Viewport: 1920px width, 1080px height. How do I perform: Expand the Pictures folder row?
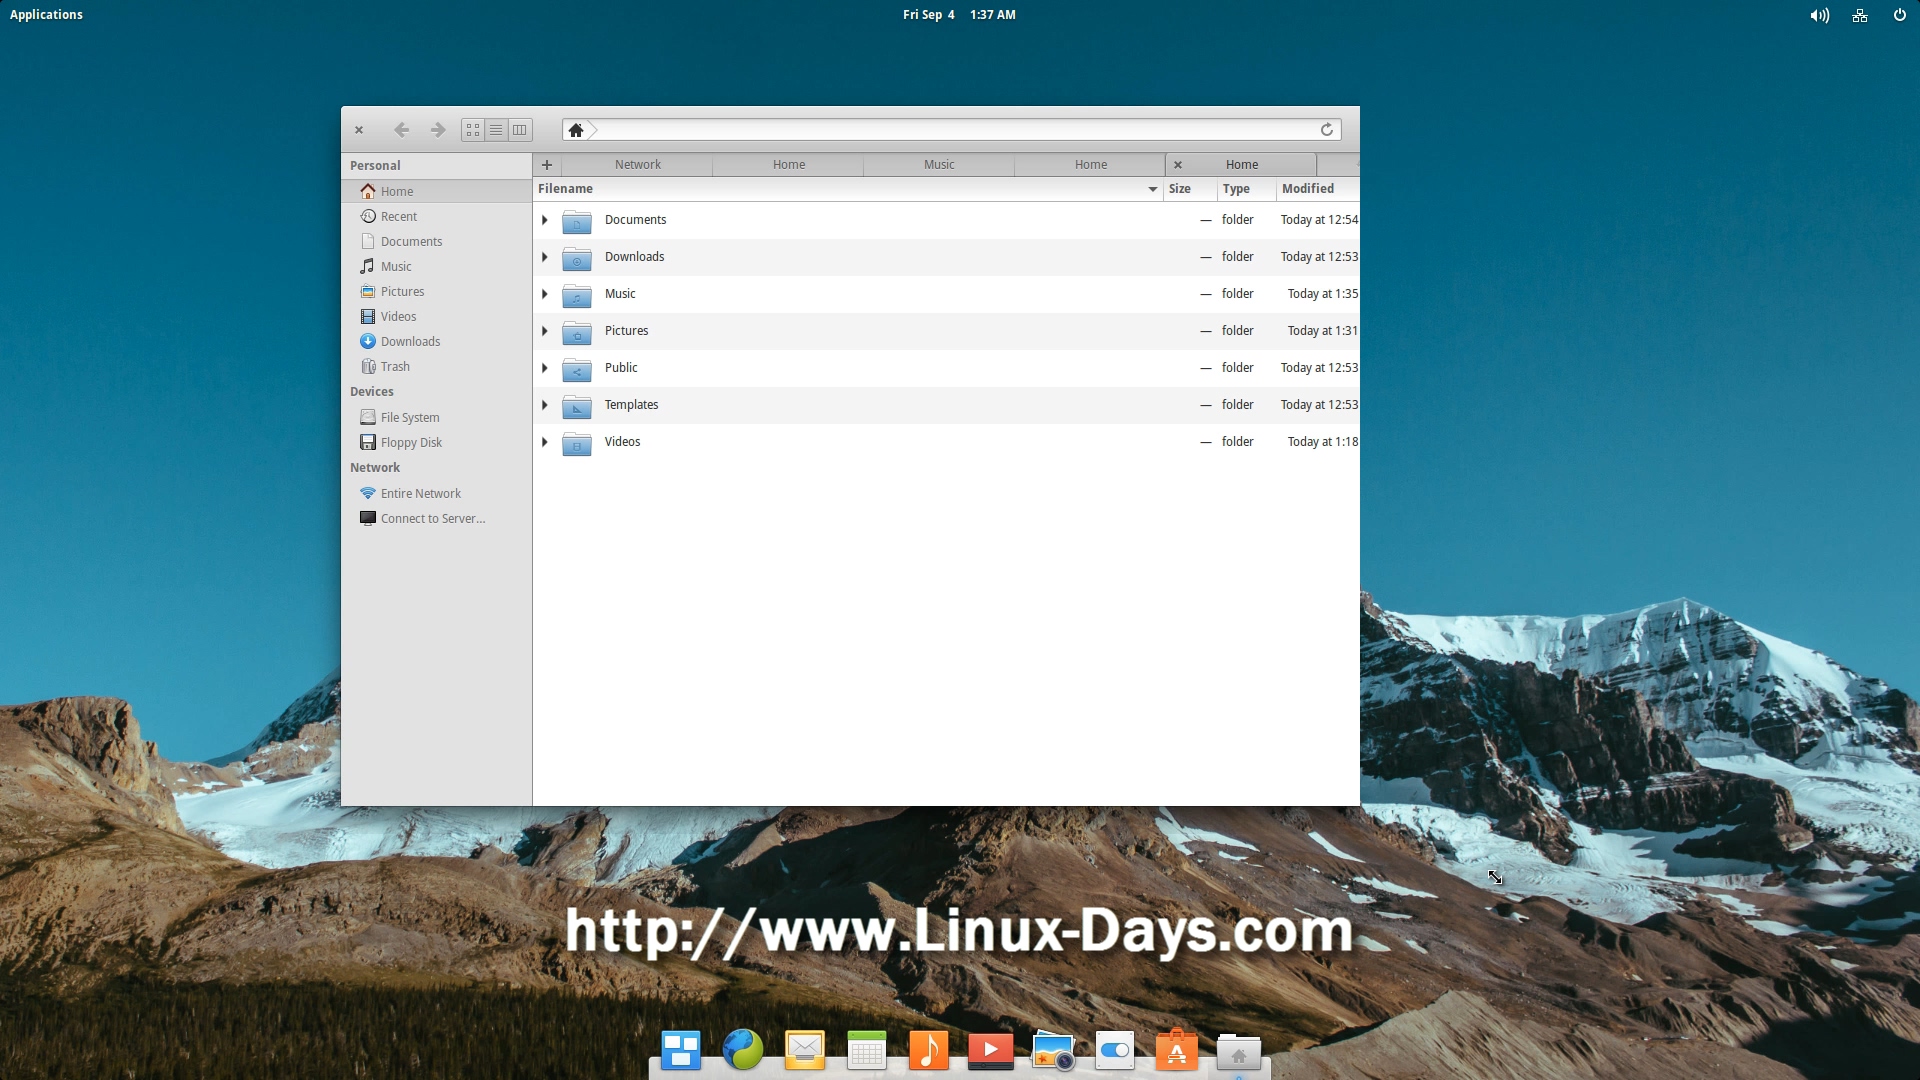[x=545, y=331]
